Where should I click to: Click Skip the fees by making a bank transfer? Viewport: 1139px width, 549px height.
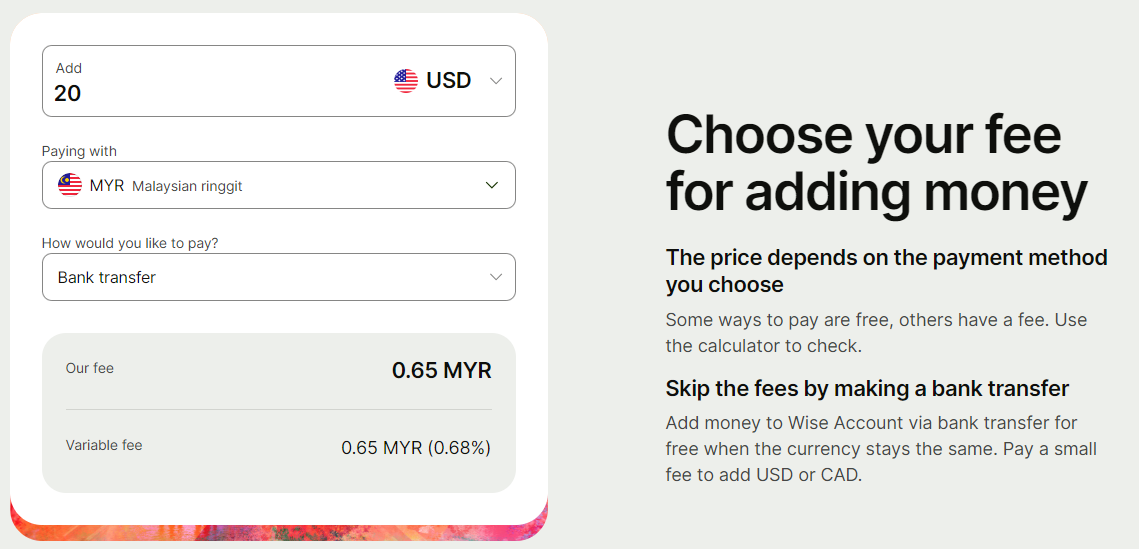(867, 389)
